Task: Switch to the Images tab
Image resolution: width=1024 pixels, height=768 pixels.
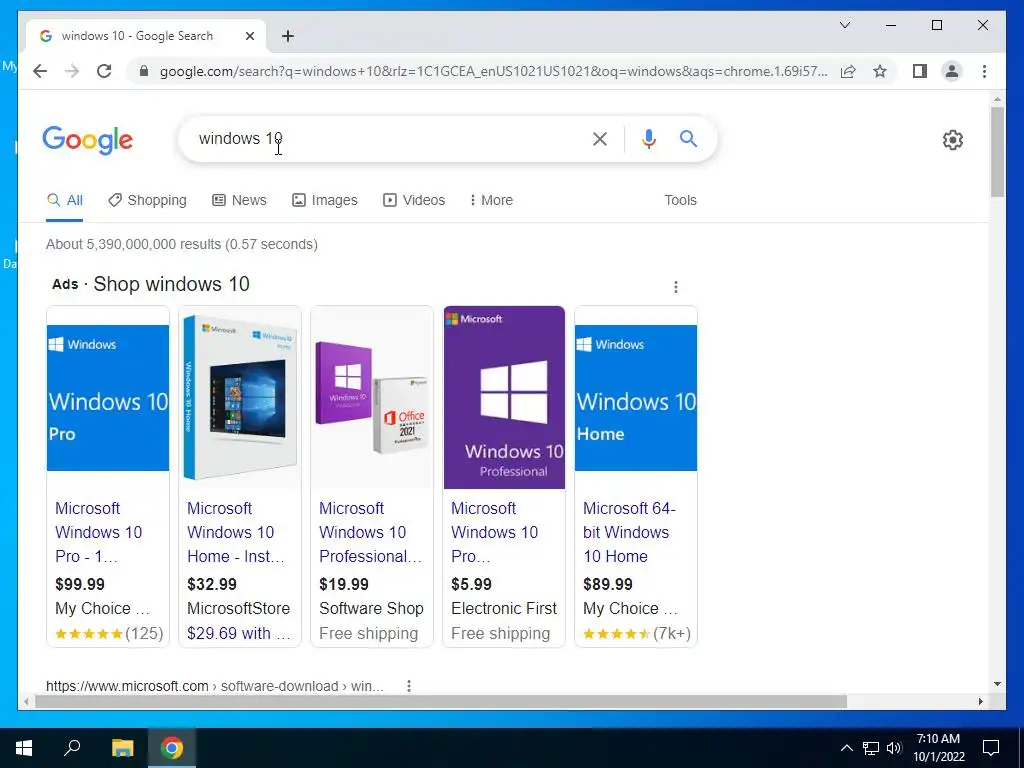Action: [325, 200]
